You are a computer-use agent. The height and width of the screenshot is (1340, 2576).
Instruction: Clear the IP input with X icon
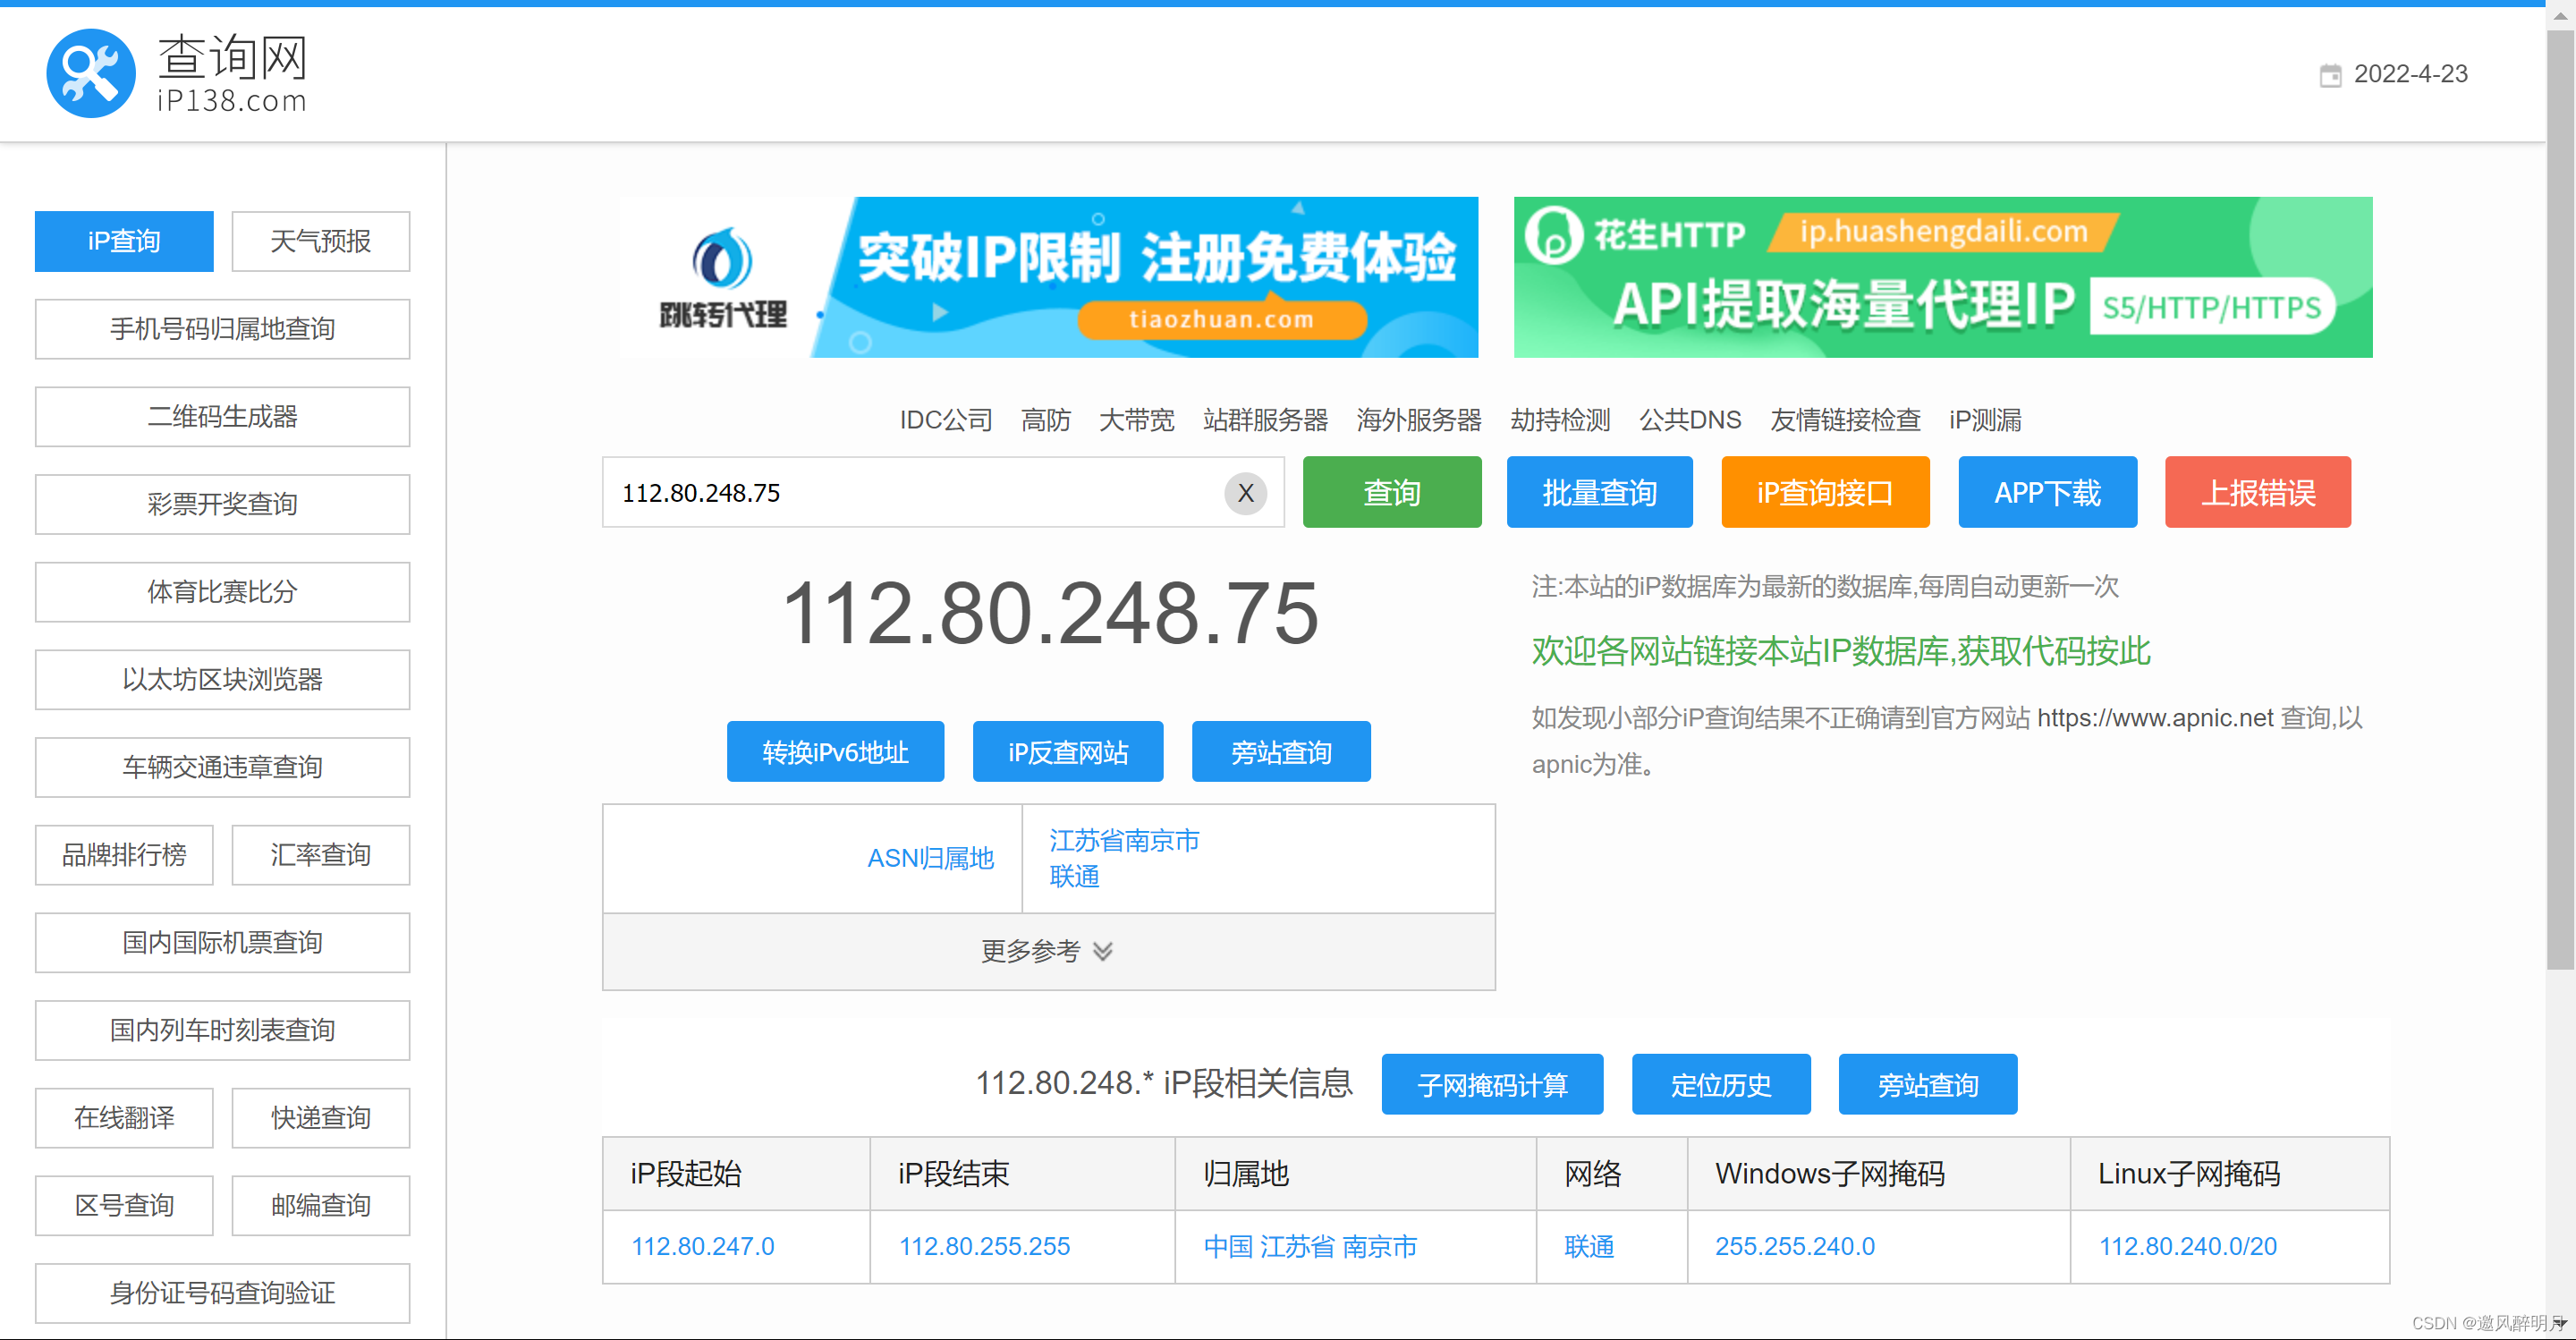[1245, 493]
